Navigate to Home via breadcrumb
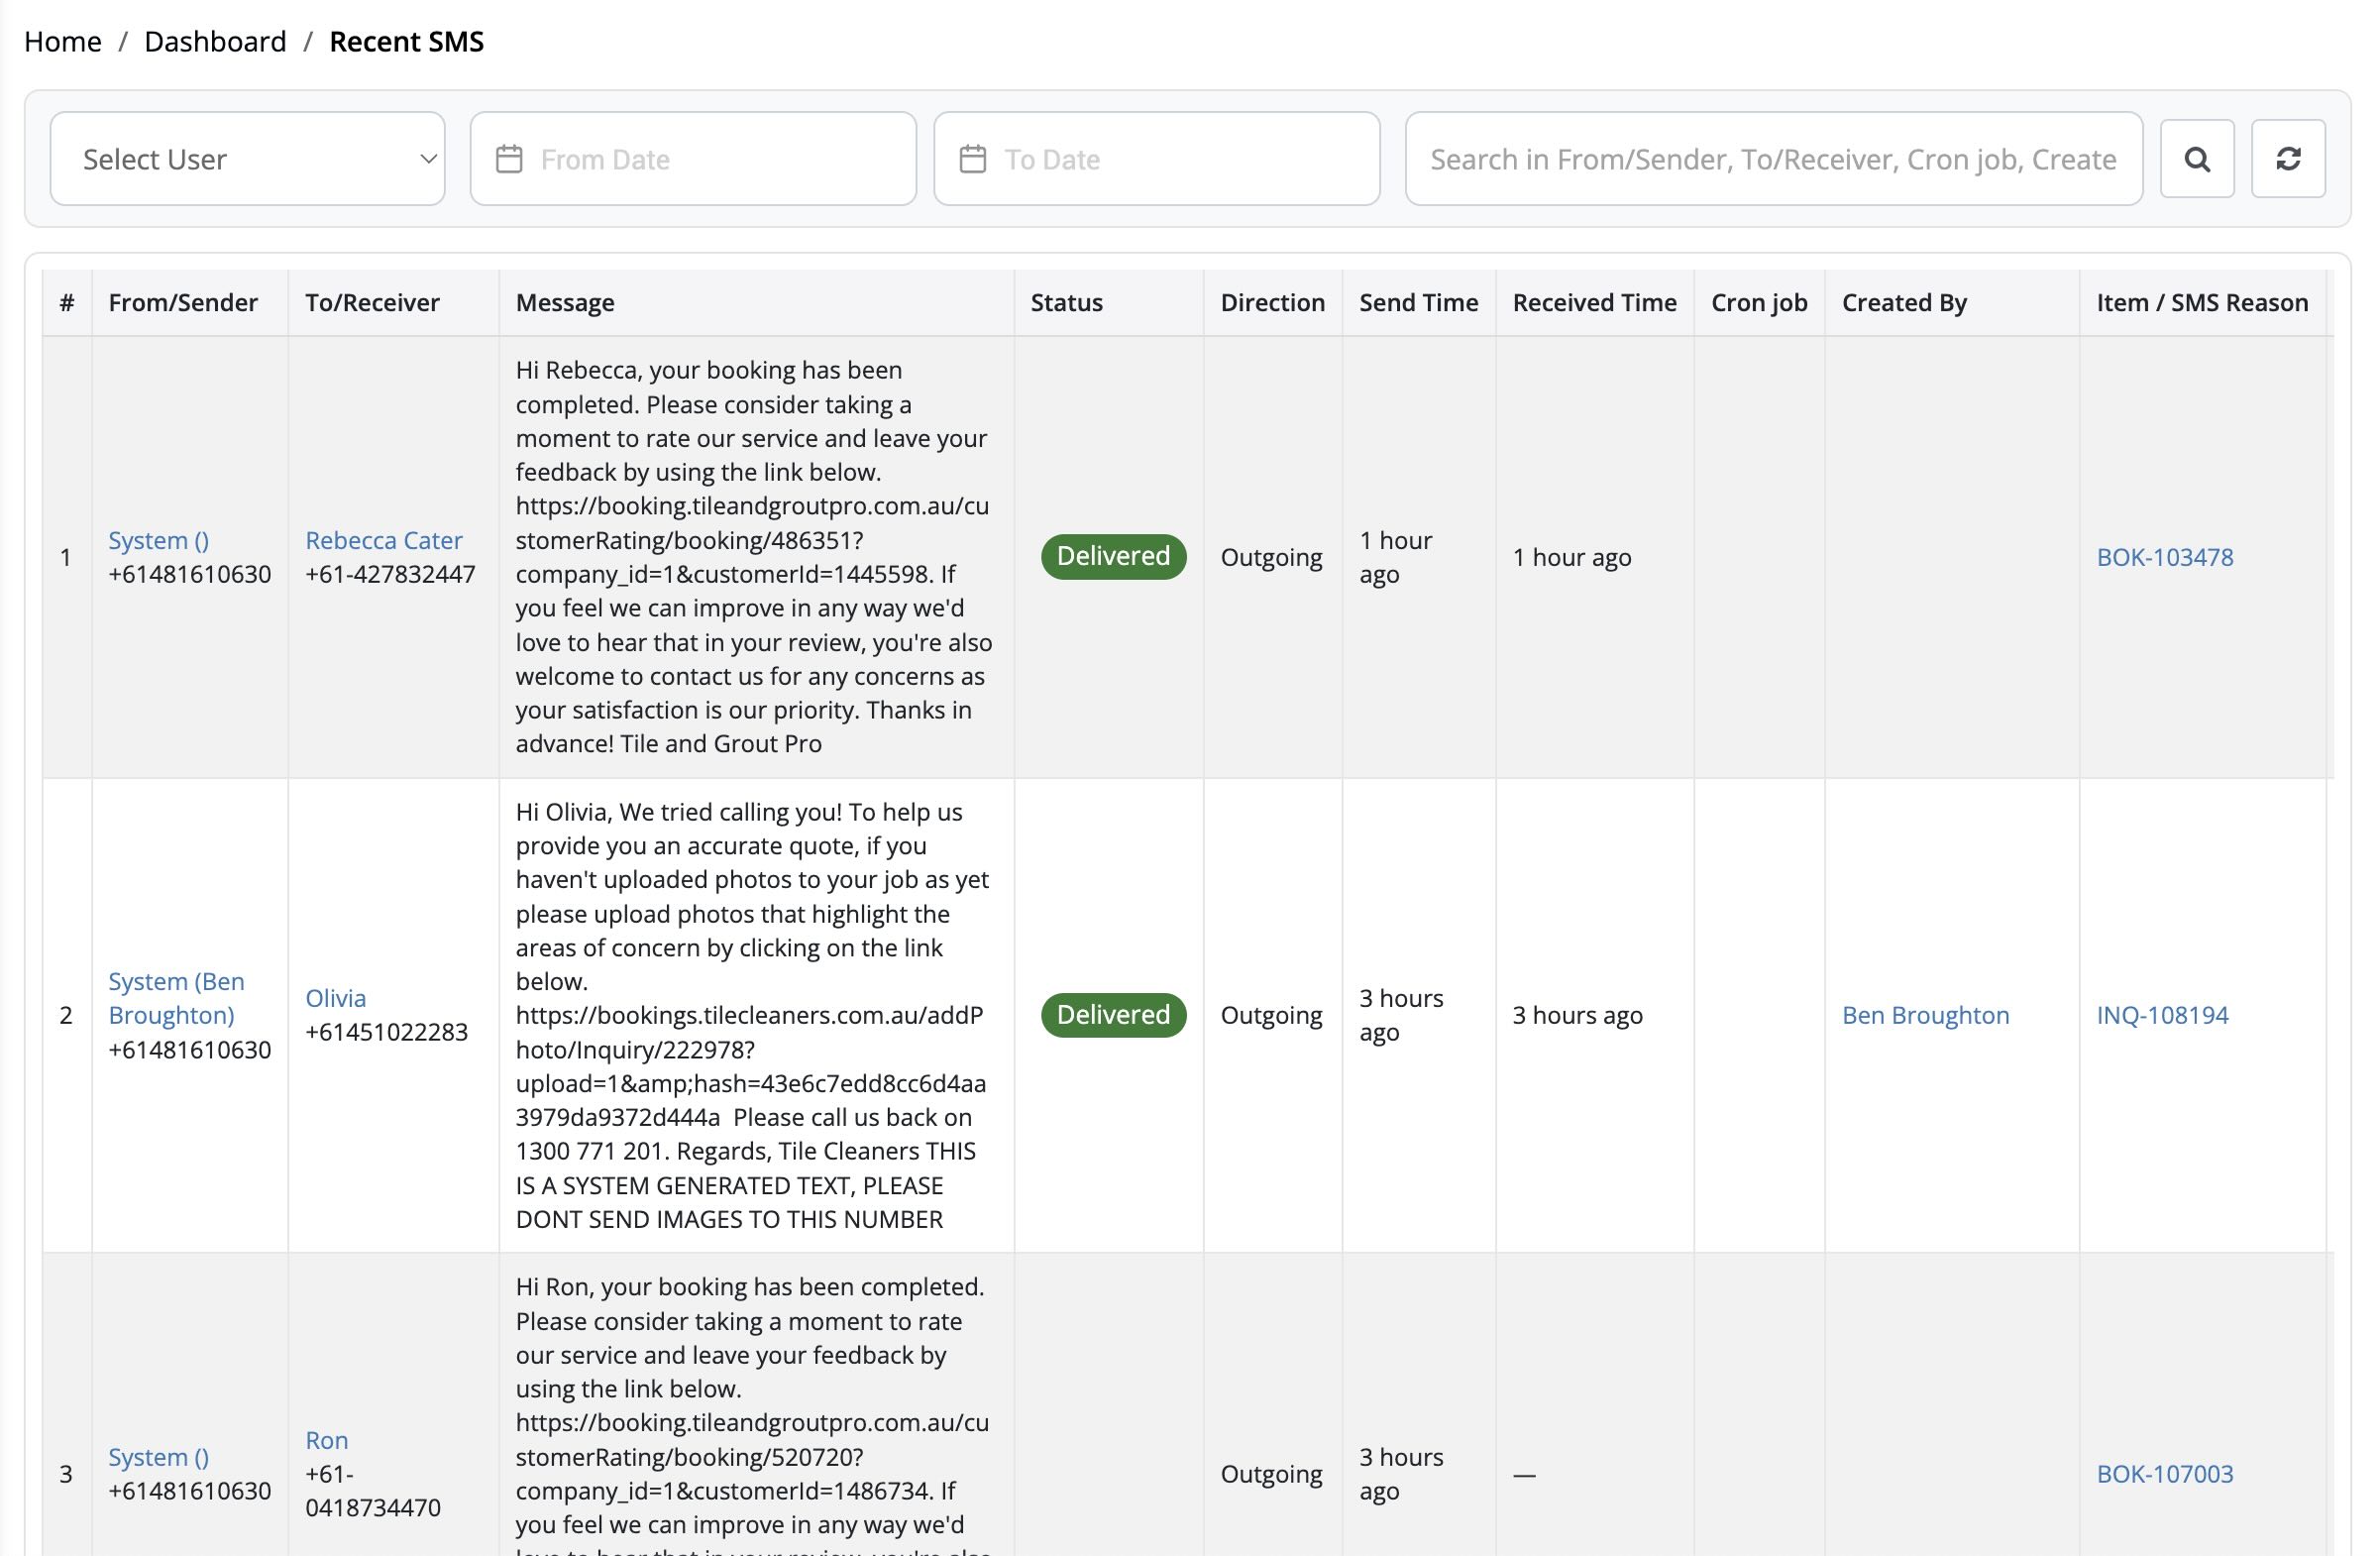The width and height of the screenshot is (2380, 1556). tap(62, 41)
